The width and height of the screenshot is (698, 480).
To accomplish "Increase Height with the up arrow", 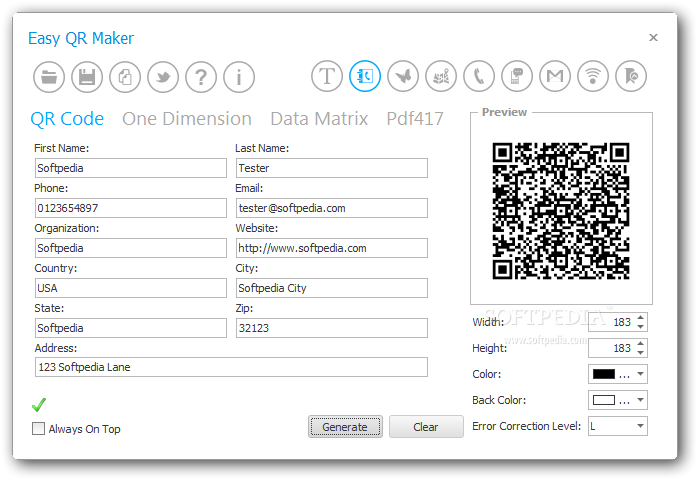I will click(640, 343).
